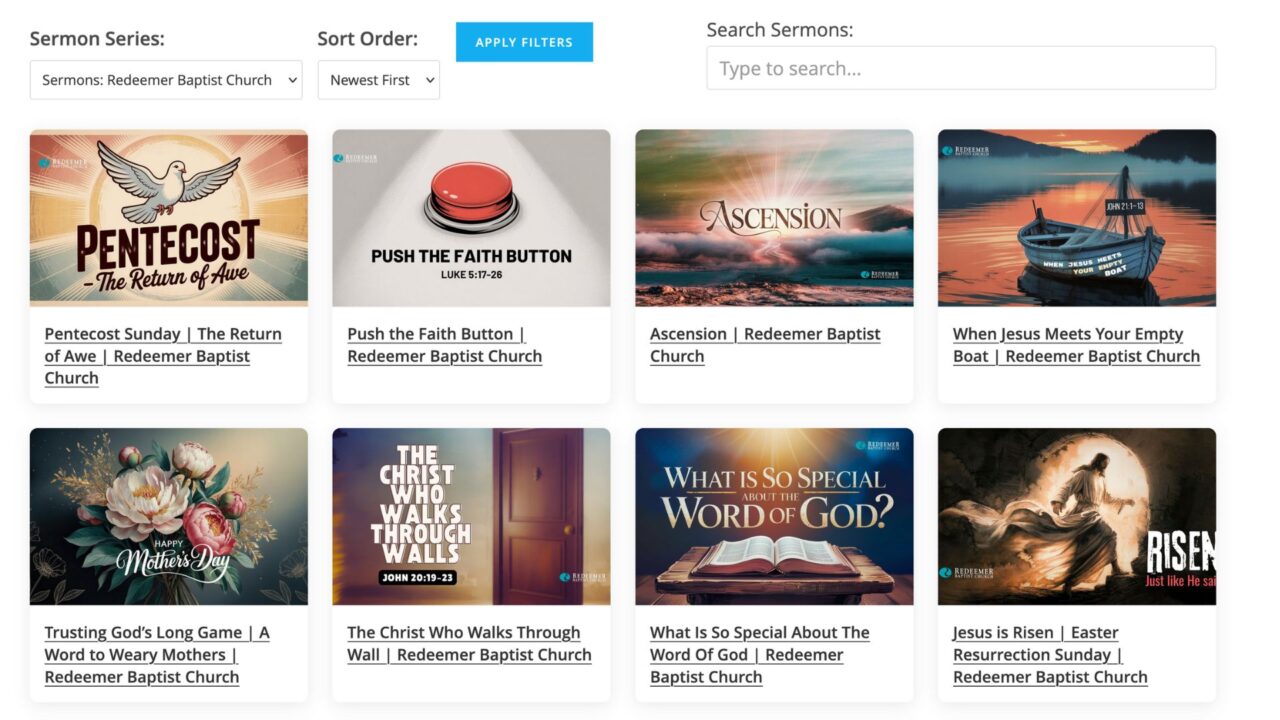Select the red Push the Faith Button image
1280x720 pixels.
pos(471,217)
